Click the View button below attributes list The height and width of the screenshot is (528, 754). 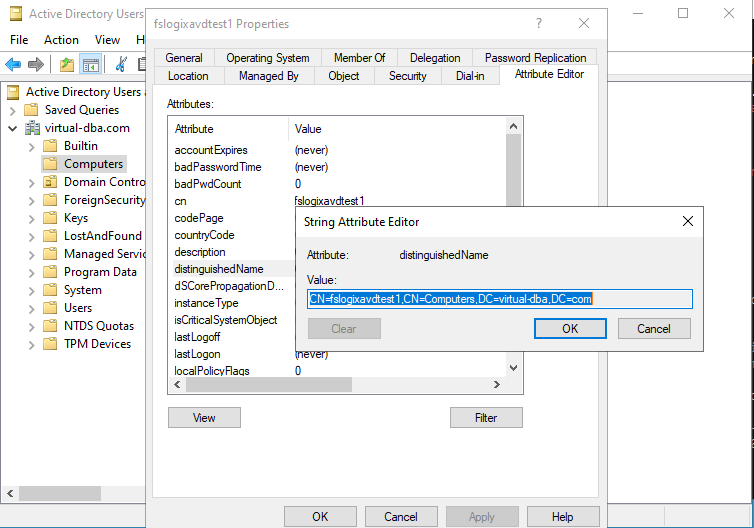click(204, 418)
